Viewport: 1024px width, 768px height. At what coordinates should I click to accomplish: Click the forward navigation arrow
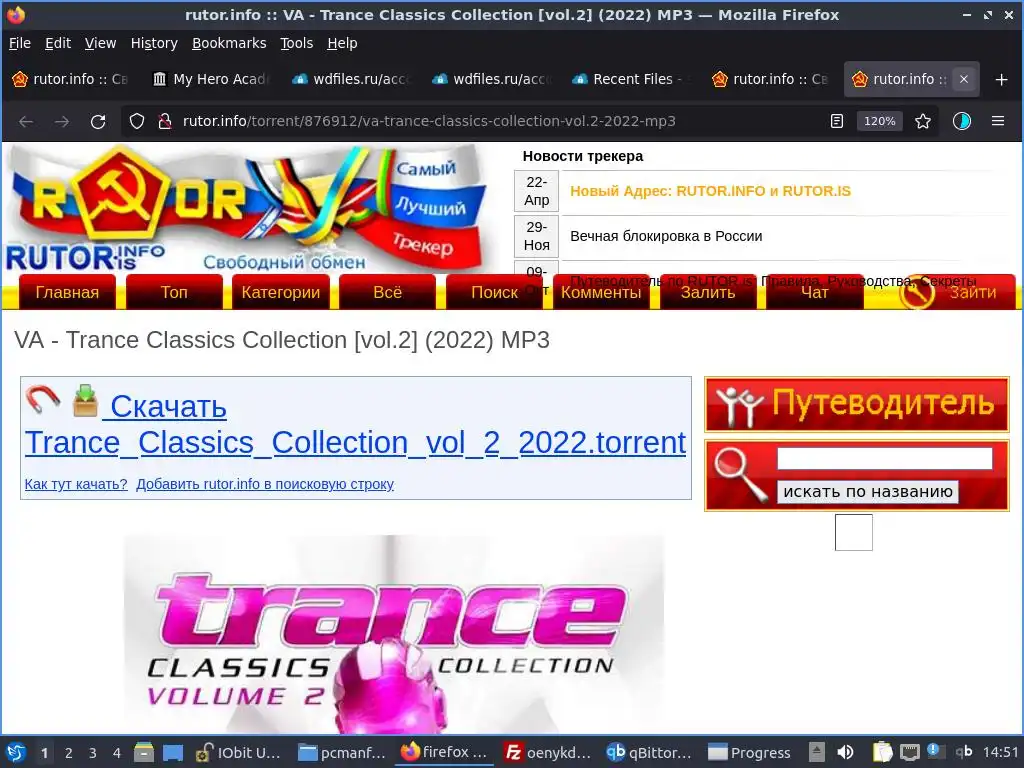coord(62,121)
